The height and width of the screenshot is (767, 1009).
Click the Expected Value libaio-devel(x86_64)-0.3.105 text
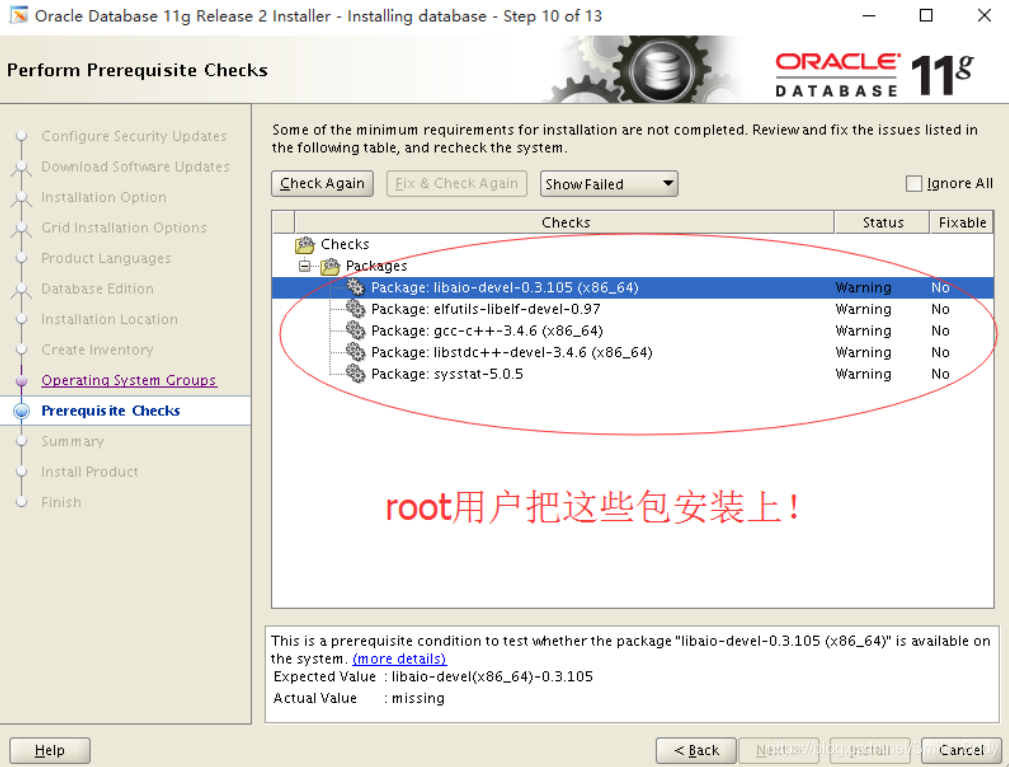(492, 676)
